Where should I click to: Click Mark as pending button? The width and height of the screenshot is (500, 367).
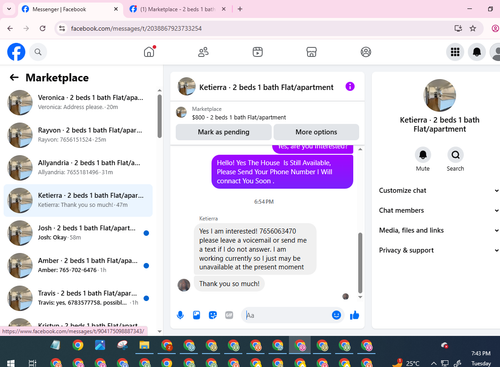[223, 132]
